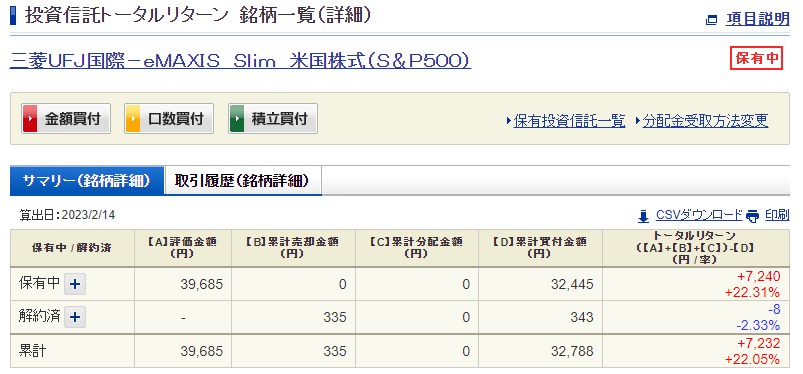Open the eMAXIS Slim 米国株式(S&P500) fund link
Screen dimensions: 803x374
(x=240, y=61)
